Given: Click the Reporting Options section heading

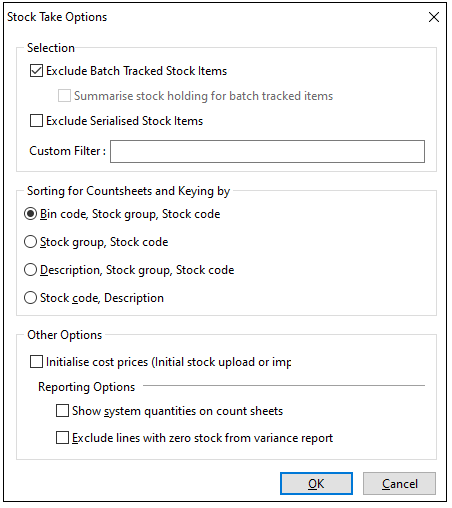Looking at the screenshot, I should pos(87,387).
